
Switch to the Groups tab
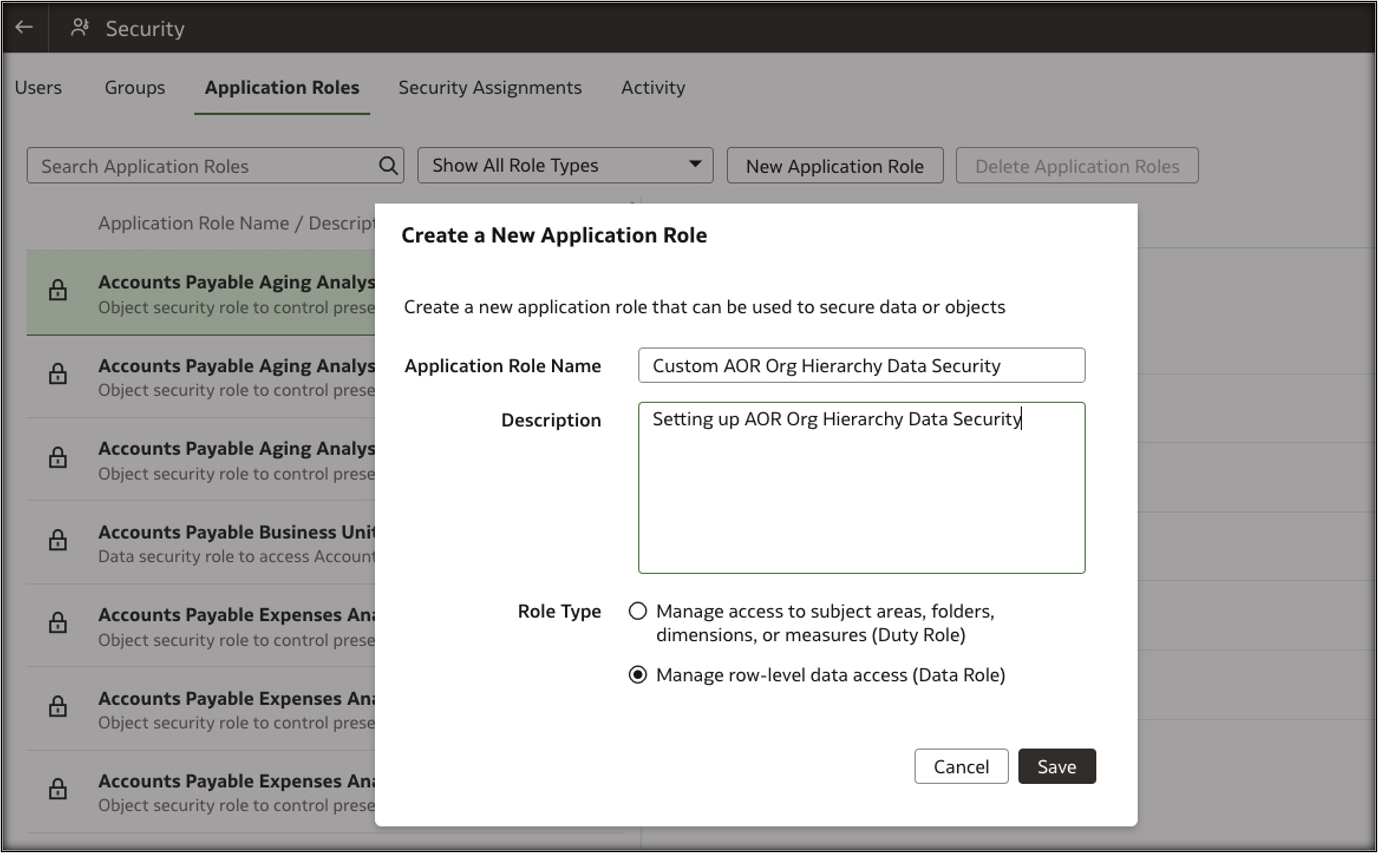point(135,88)
